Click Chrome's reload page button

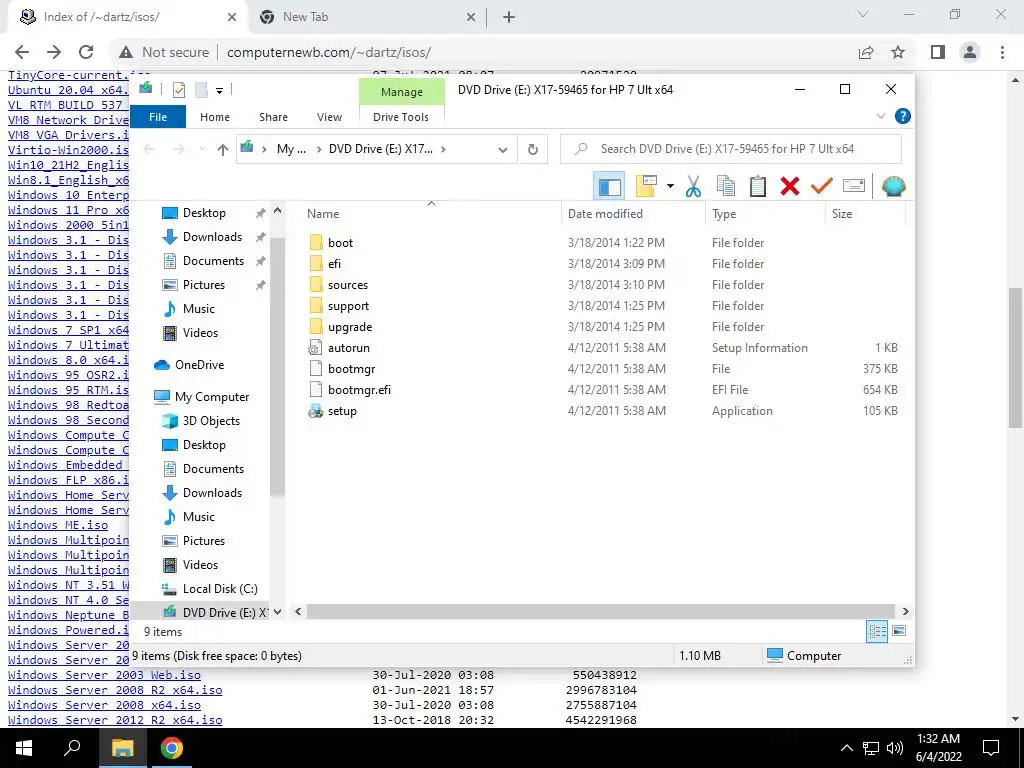[86, 52]
